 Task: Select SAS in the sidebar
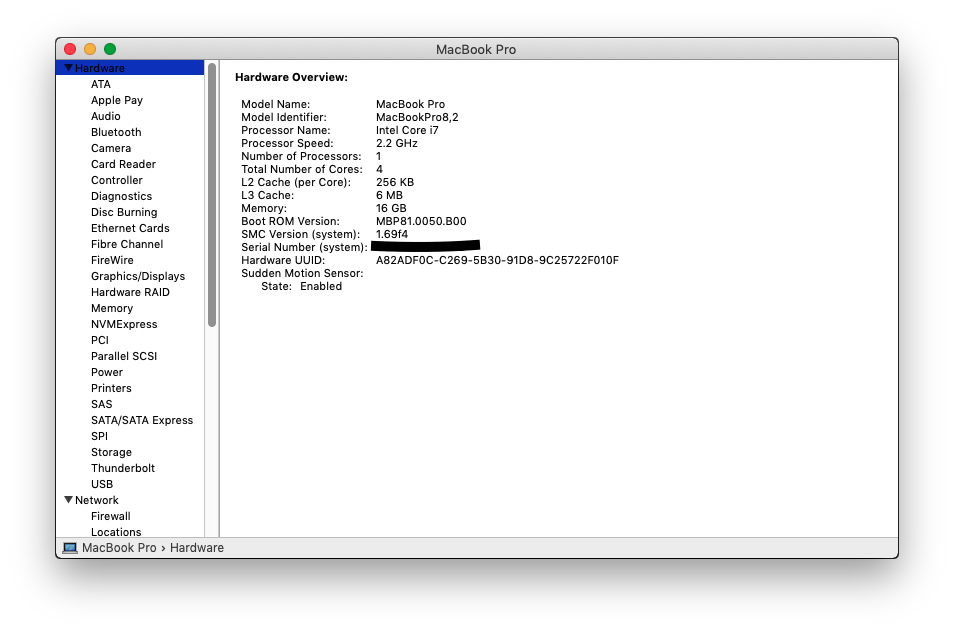click(x=102, y=404)
